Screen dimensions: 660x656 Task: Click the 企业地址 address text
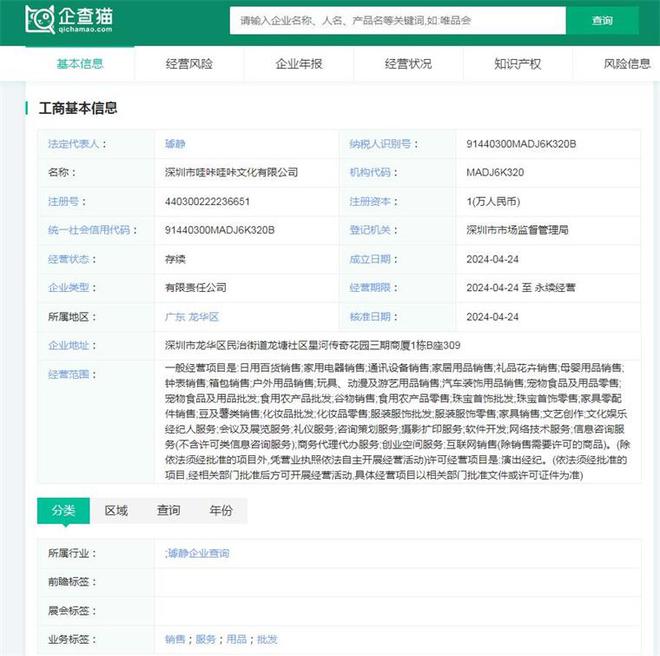[313, 345]
